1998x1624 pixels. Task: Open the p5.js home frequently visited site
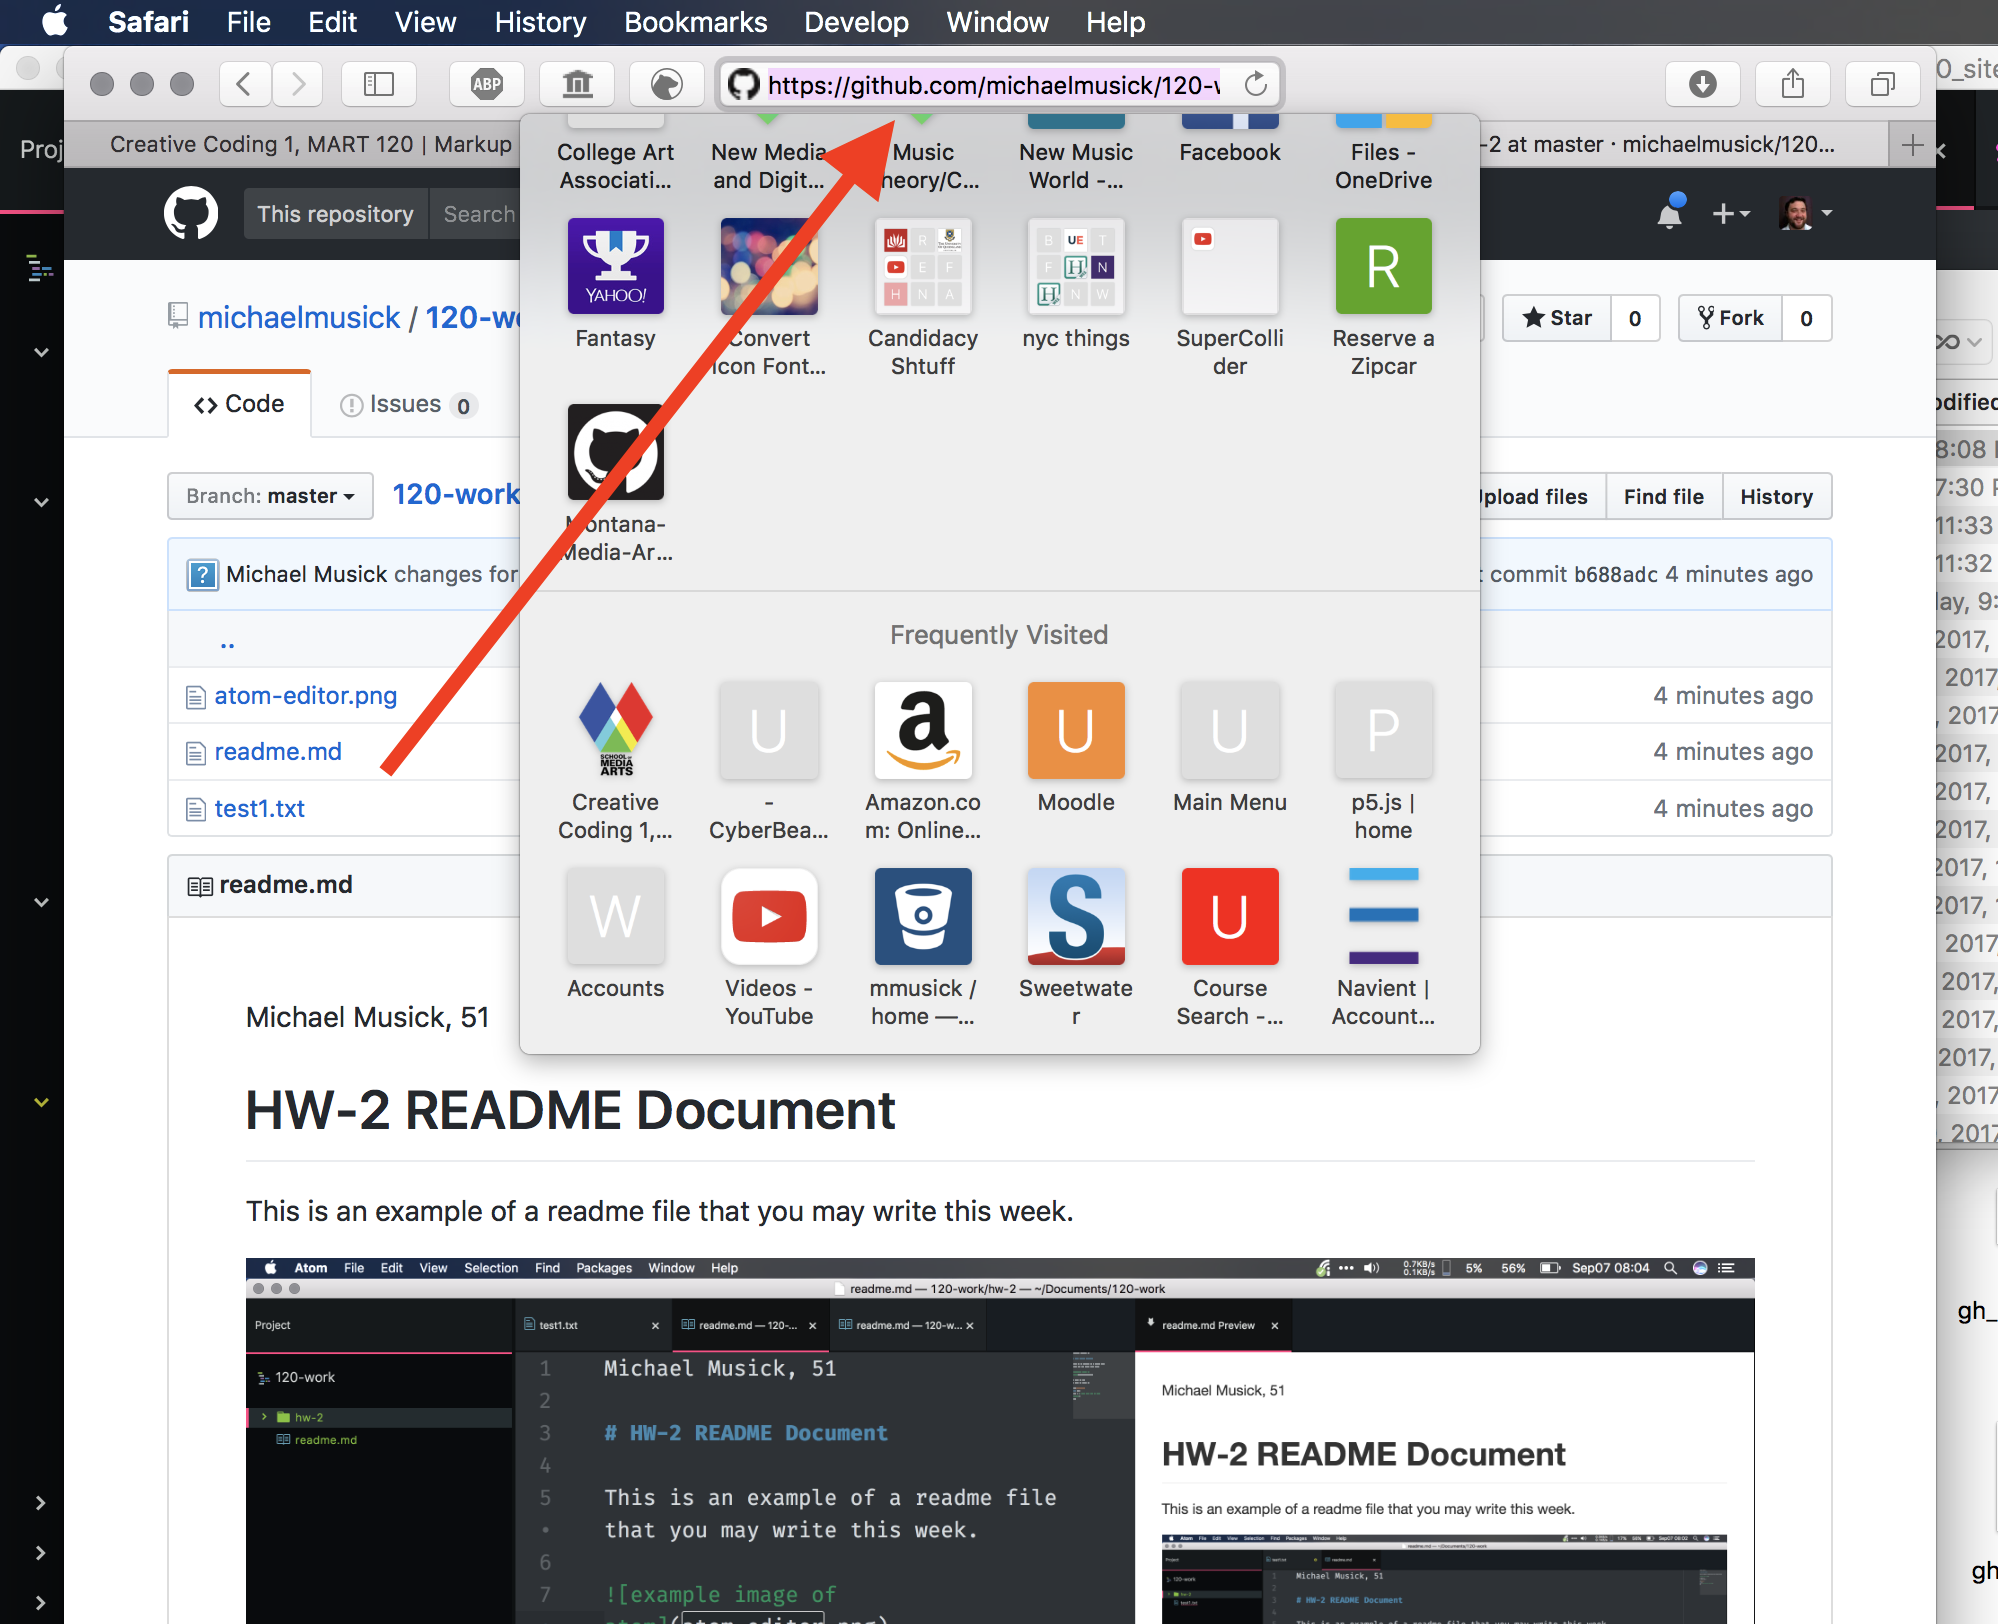click(x=1383, y=762)
